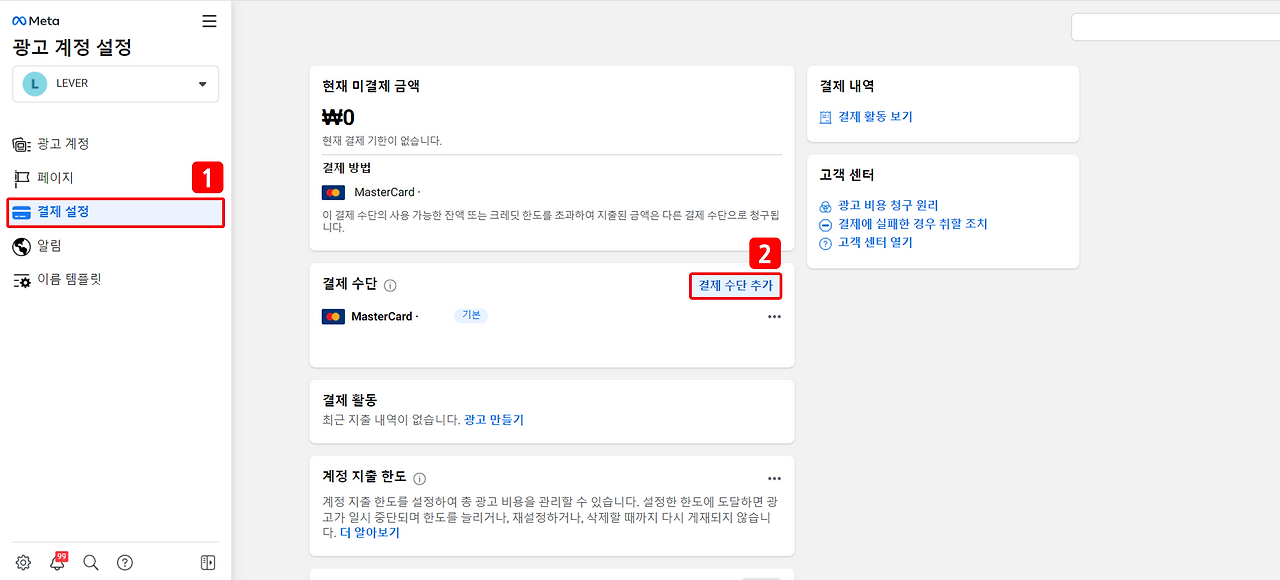1280x580 pixels.
Task: Click the 결제 수단 추가 button
Action: 735,285
